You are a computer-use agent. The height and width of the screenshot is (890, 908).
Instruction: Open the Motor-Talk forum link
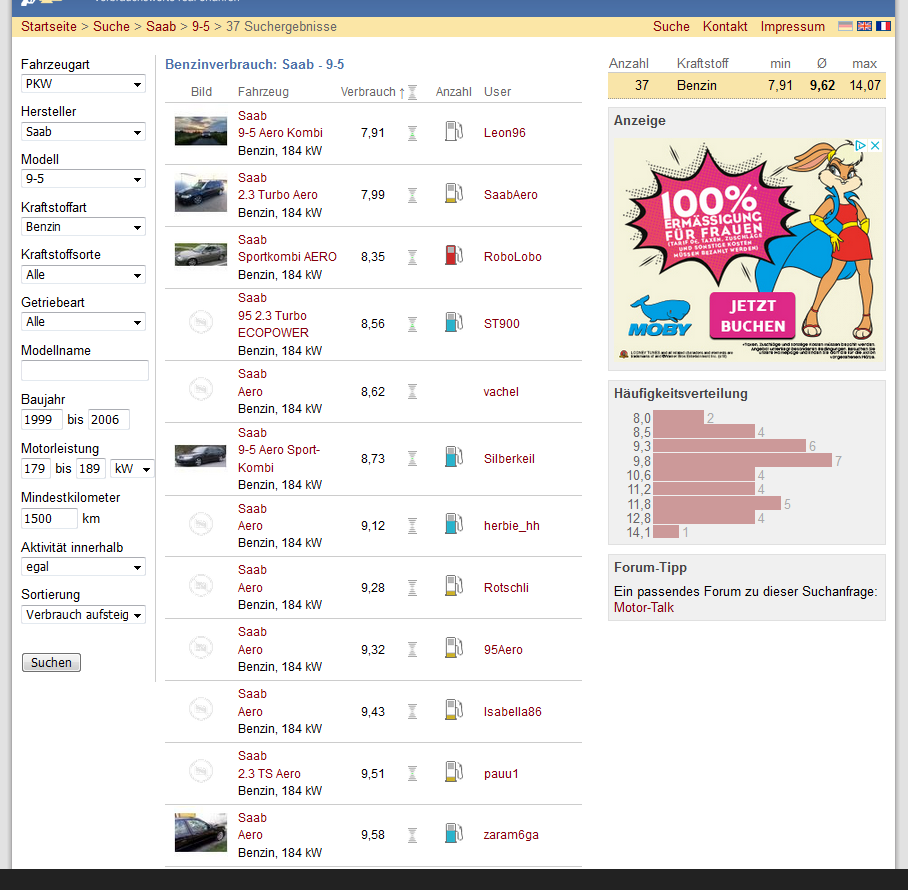644,607
